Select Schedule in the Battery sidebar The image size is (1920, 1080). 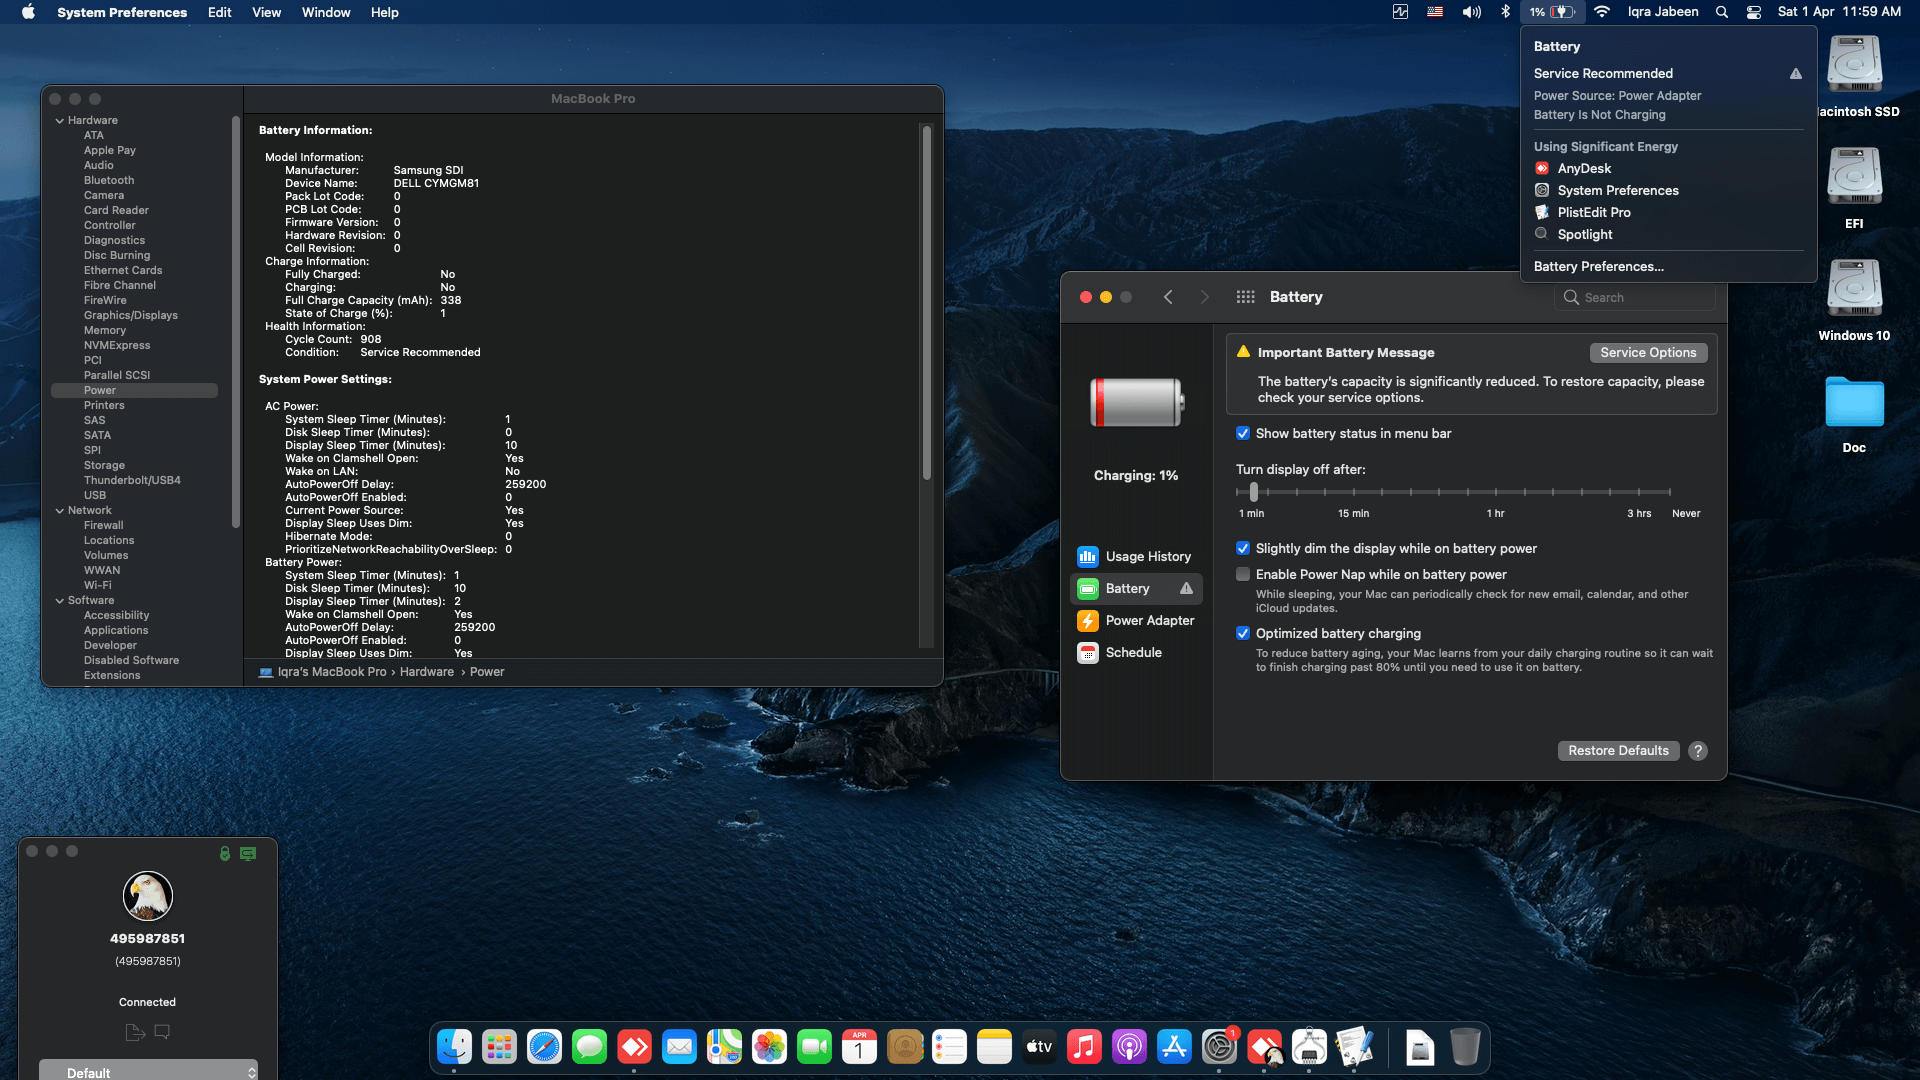point(1135,652)
